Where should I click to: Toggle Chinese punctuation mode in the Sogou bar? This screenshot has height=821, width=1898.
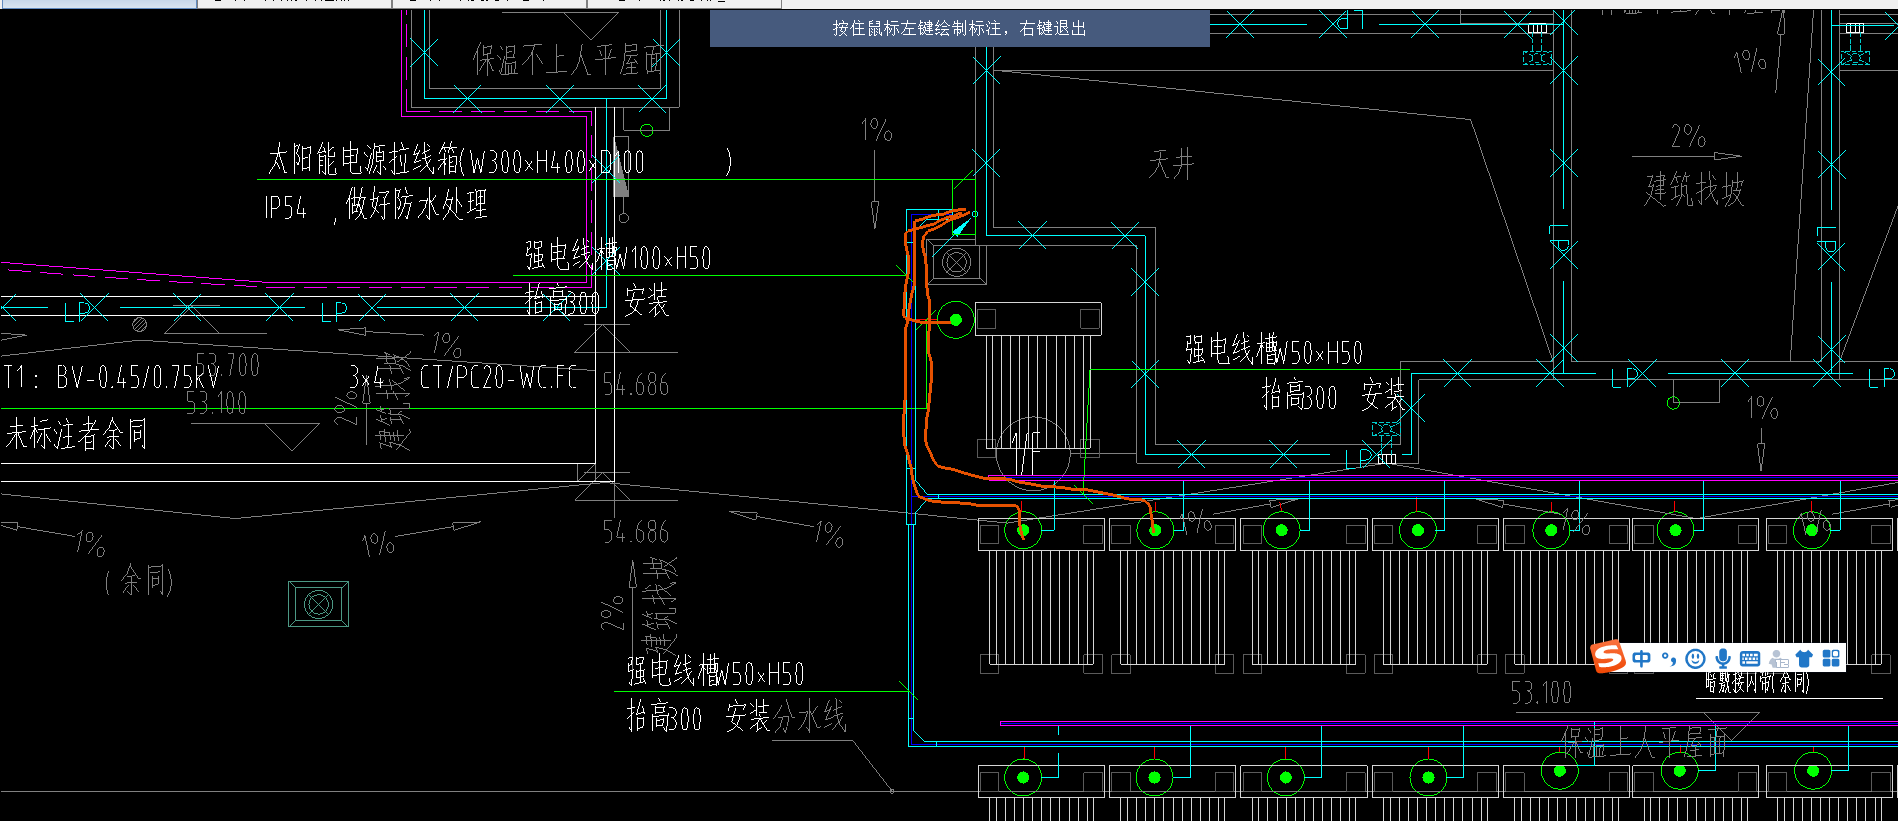click(x=1668, y=658)
